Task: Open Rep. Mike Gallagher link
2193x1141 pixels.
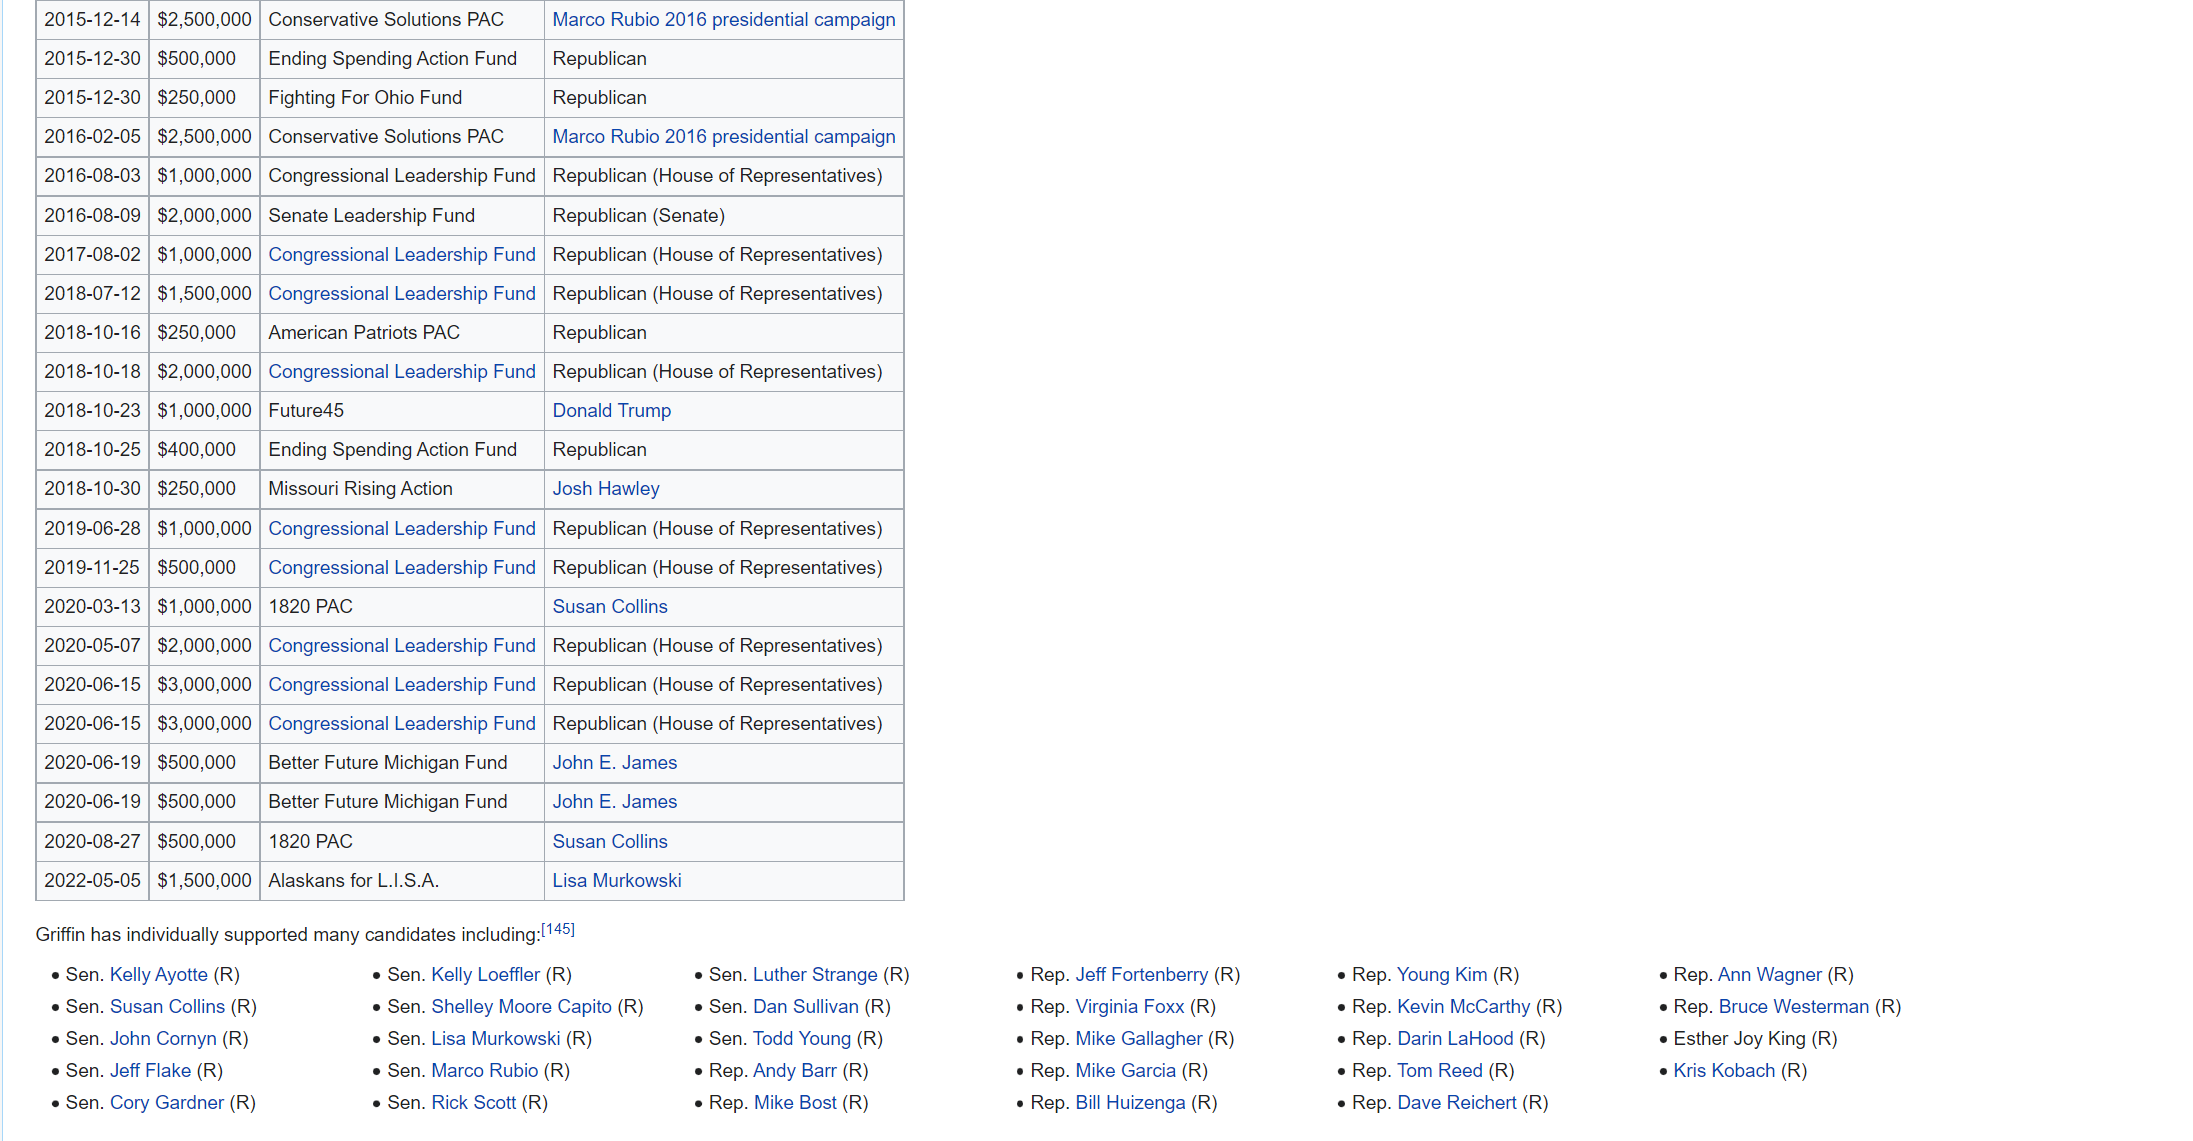Action: coord(1139,1038)
